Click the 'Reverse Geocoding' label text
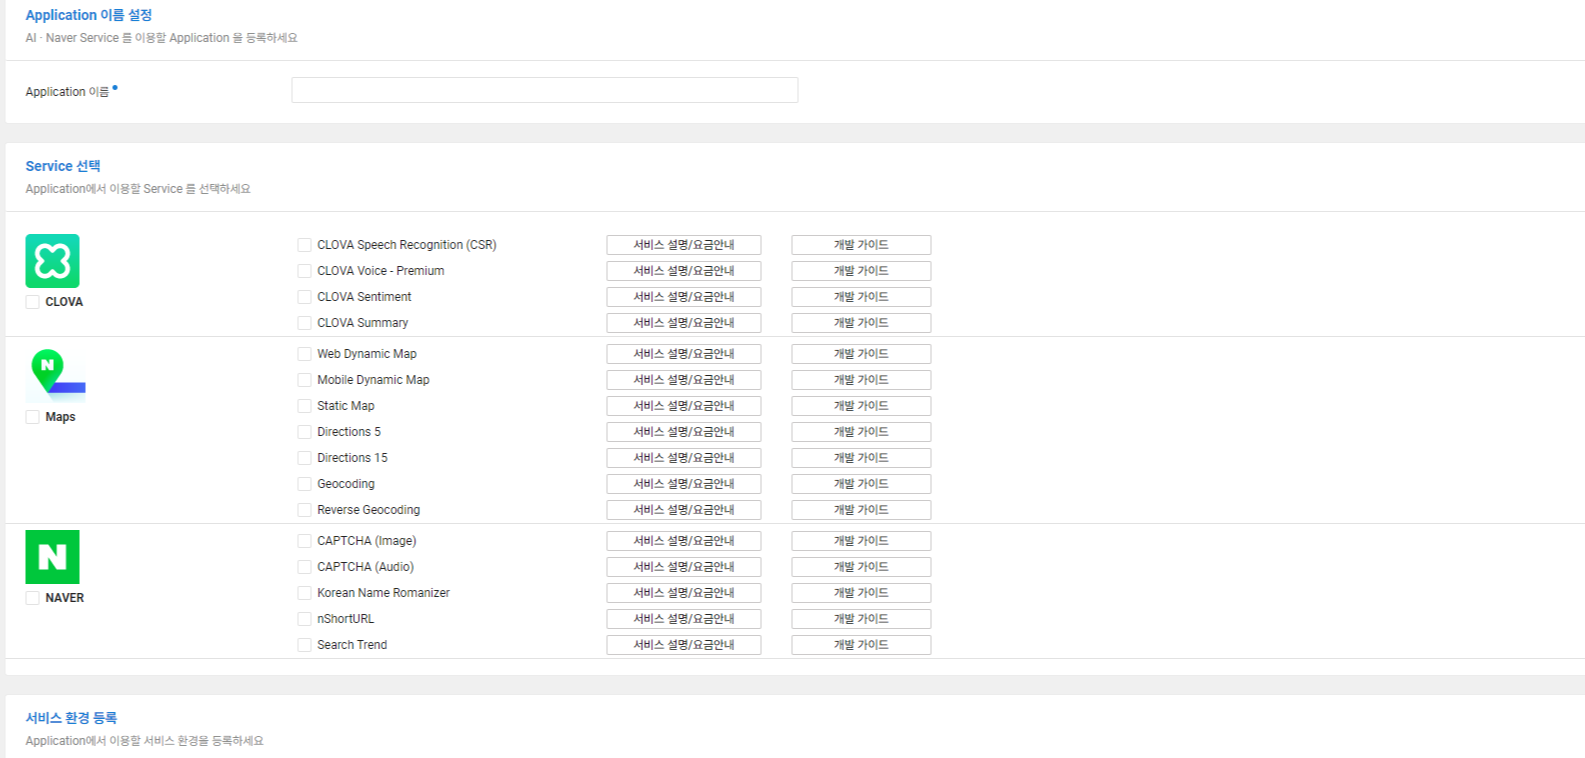The image size is (1585, 758). [368, 510]
